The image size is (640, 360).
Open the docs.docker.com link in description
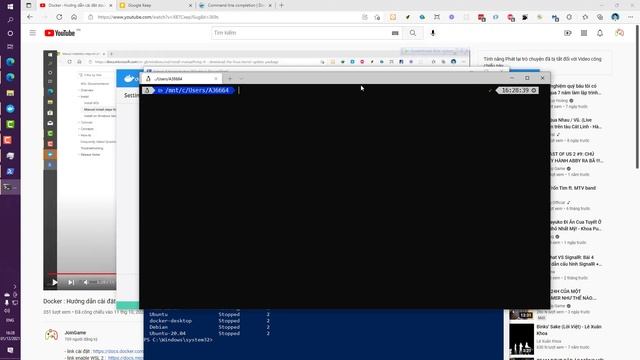click(118, 351)
